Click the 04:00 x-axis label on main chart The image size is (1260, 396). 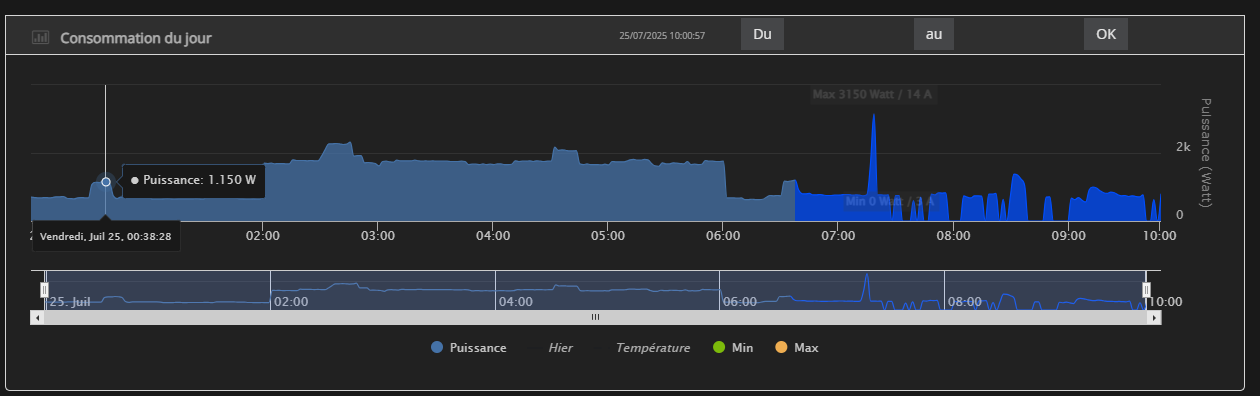493,236
